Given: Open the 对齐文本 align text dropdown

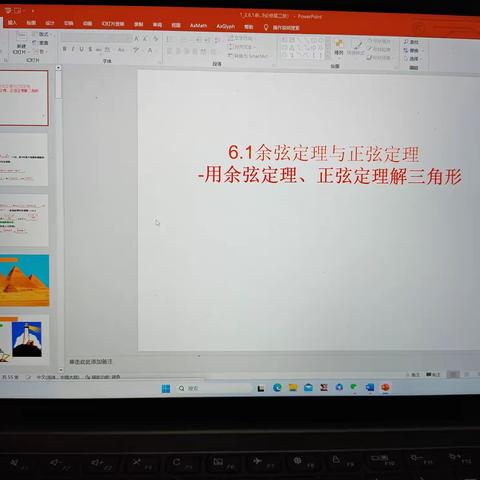Looking at the screenshot, I should pyautogui.click(x=241, y=47).
